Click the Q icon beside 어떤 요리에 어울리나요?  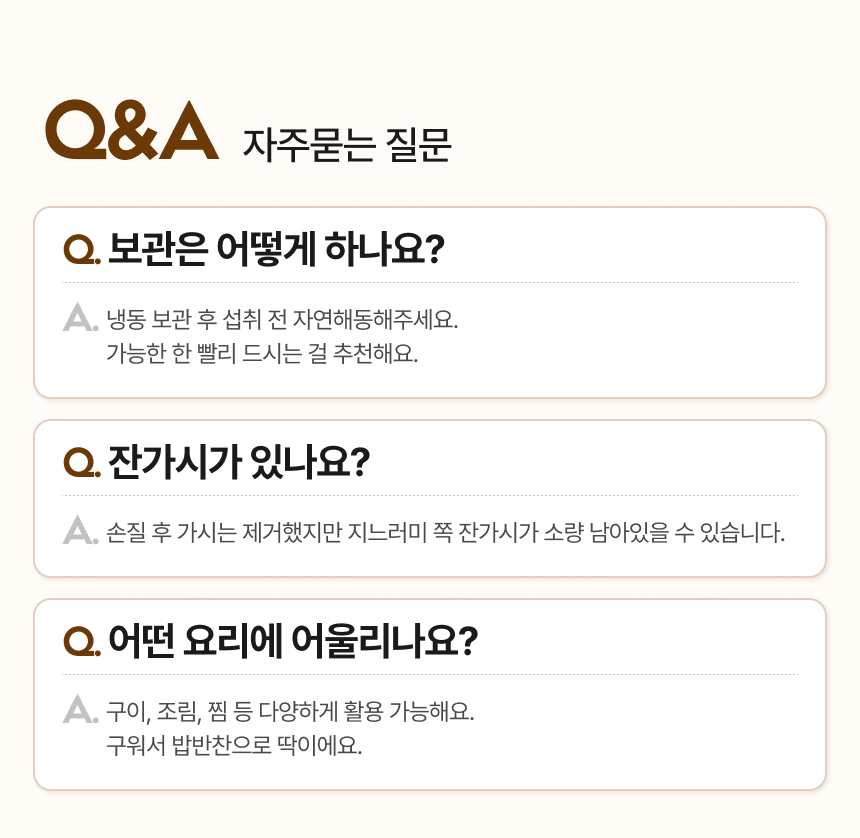point(79,640)
